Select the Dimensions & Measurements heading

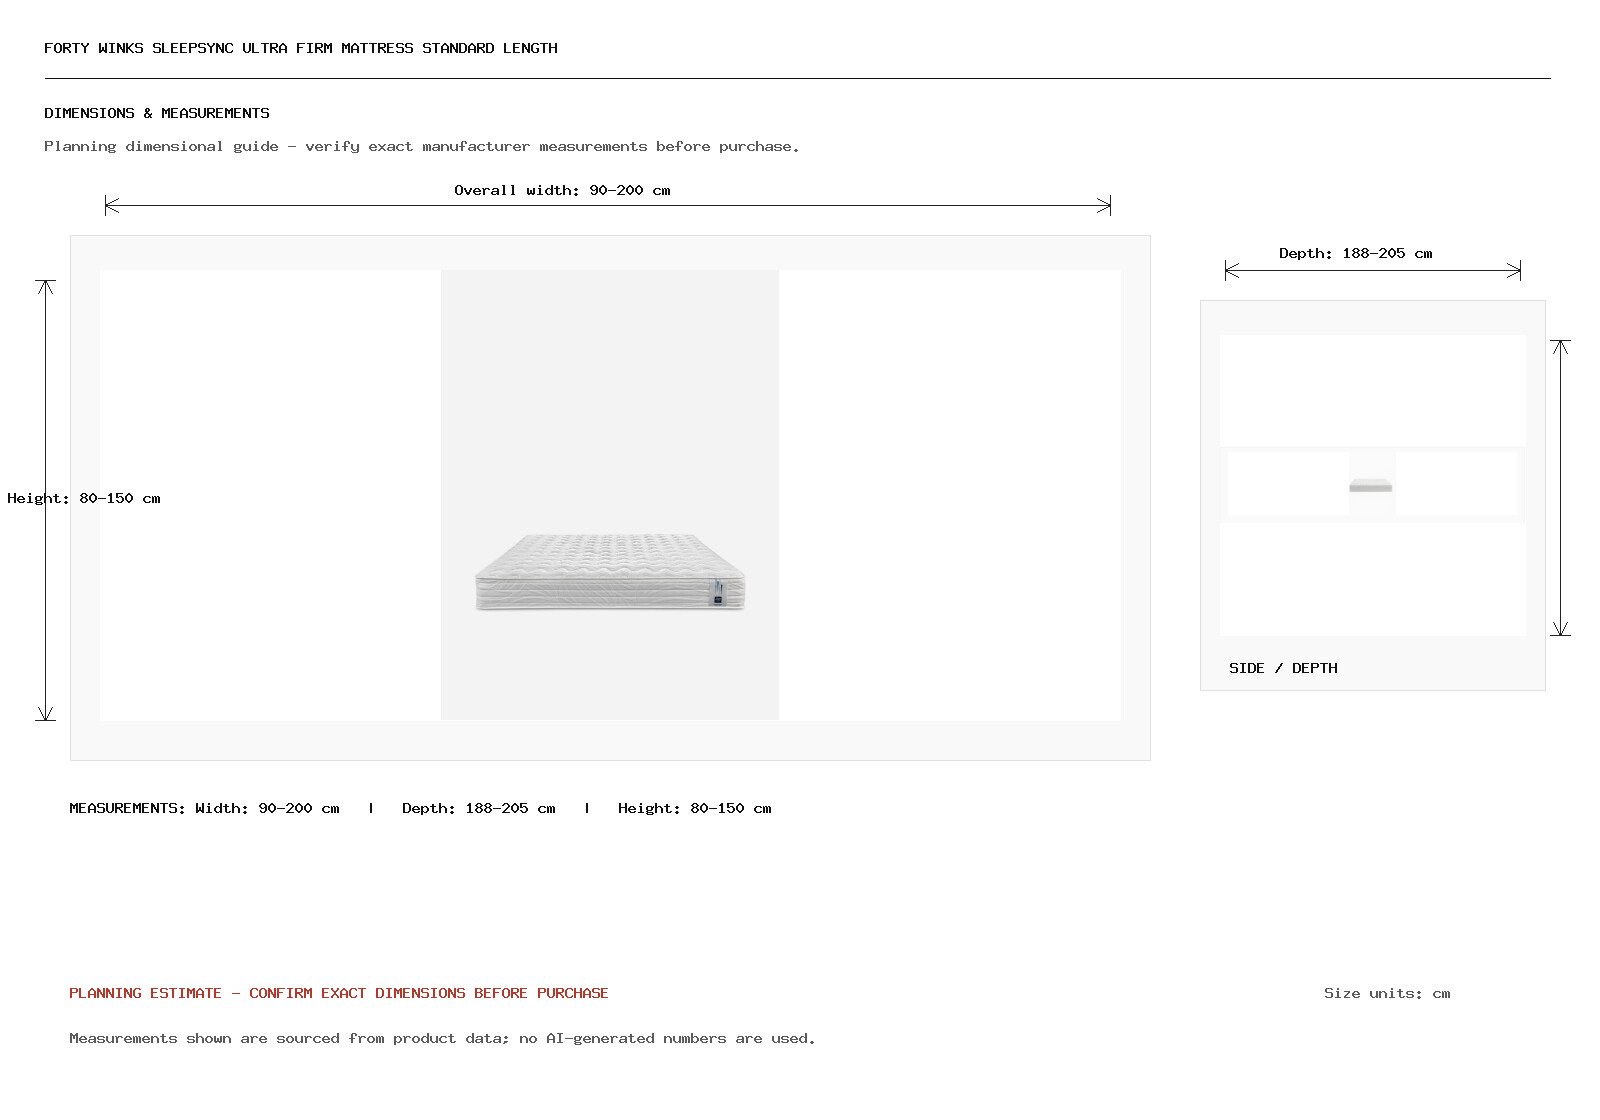point(157,113)
